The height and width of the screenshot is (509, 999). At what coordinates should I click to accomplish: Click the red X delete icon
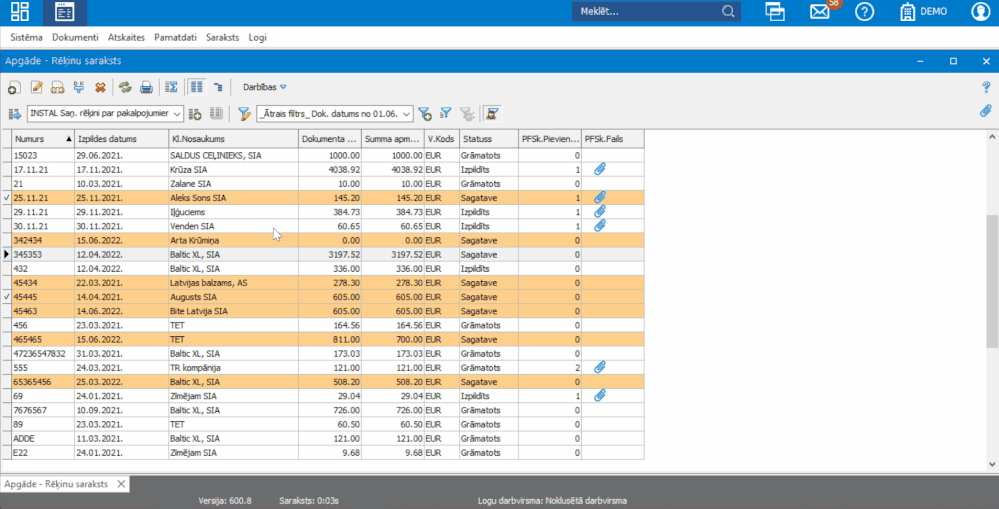pyautogui.click(x=100, y=87)
